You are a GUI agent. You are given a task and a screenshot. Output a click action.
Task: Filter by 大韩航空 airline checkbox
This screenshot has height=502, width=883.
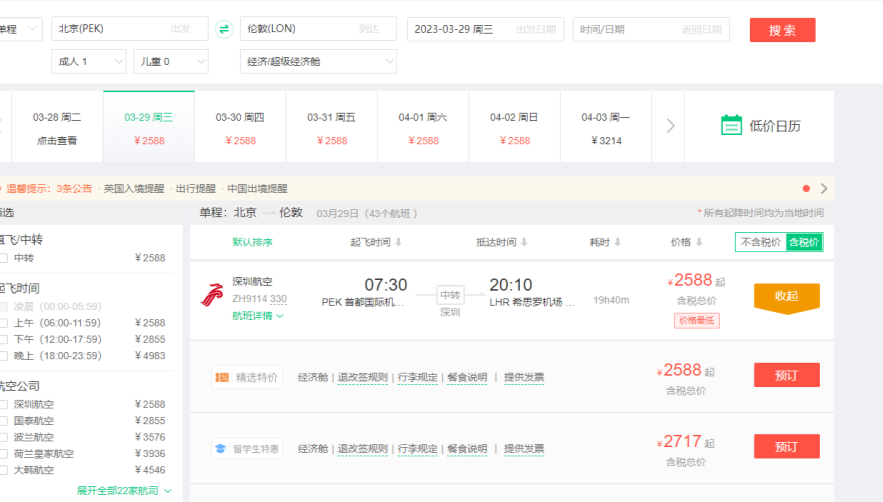pyautogui.click(x=4, y=470)
